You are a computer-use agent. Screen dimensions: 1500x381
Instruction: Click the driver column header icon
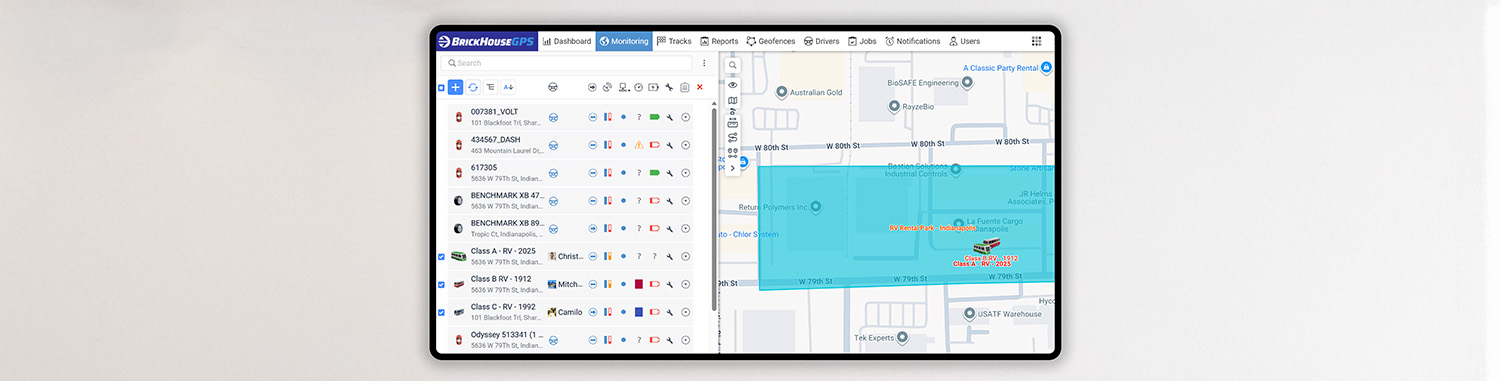[553, 88]
